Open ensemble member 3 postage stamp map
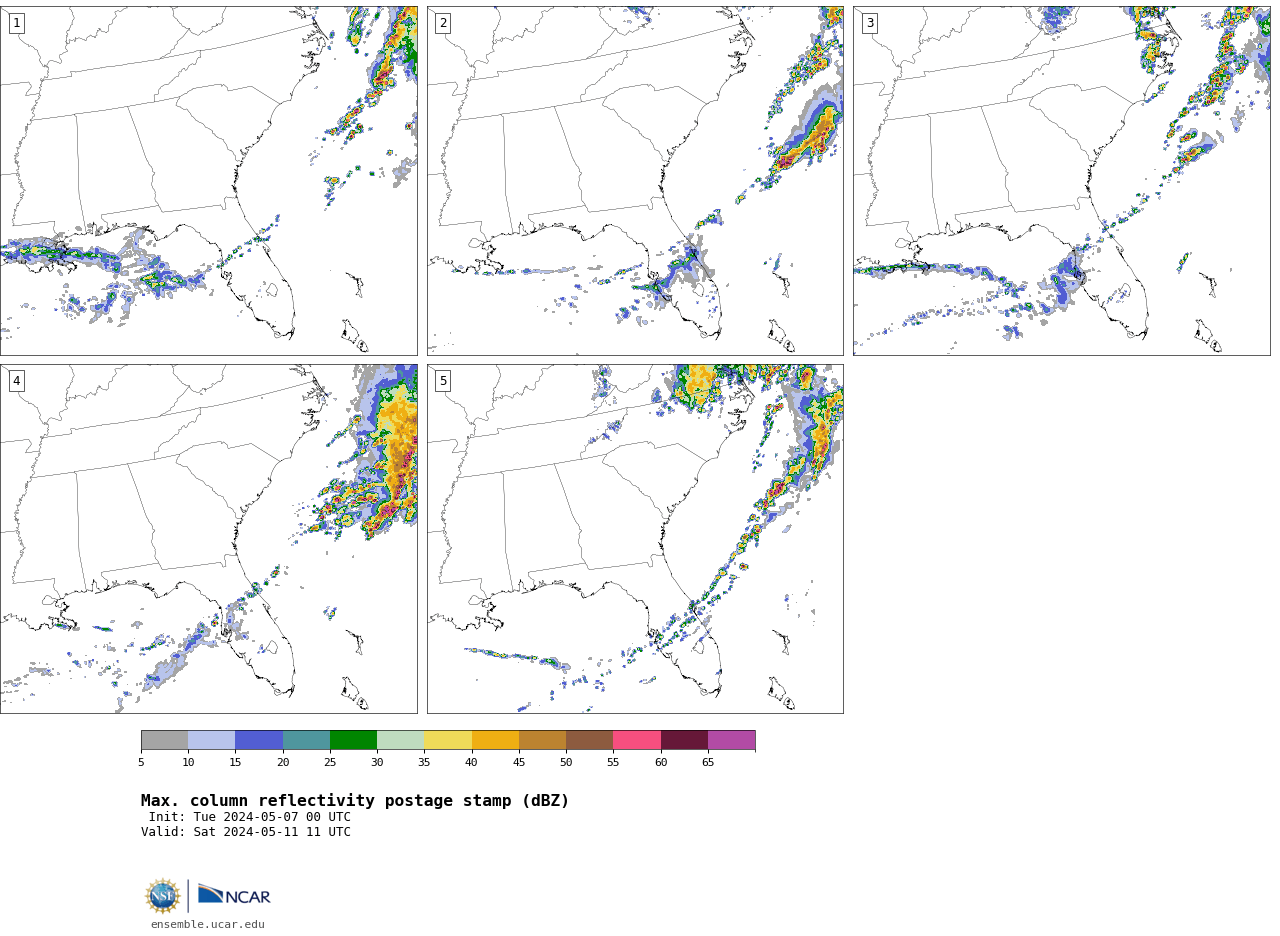The width and height of the screenshot is (1280, 936). pyautogui.click(x=1061, y=181)
